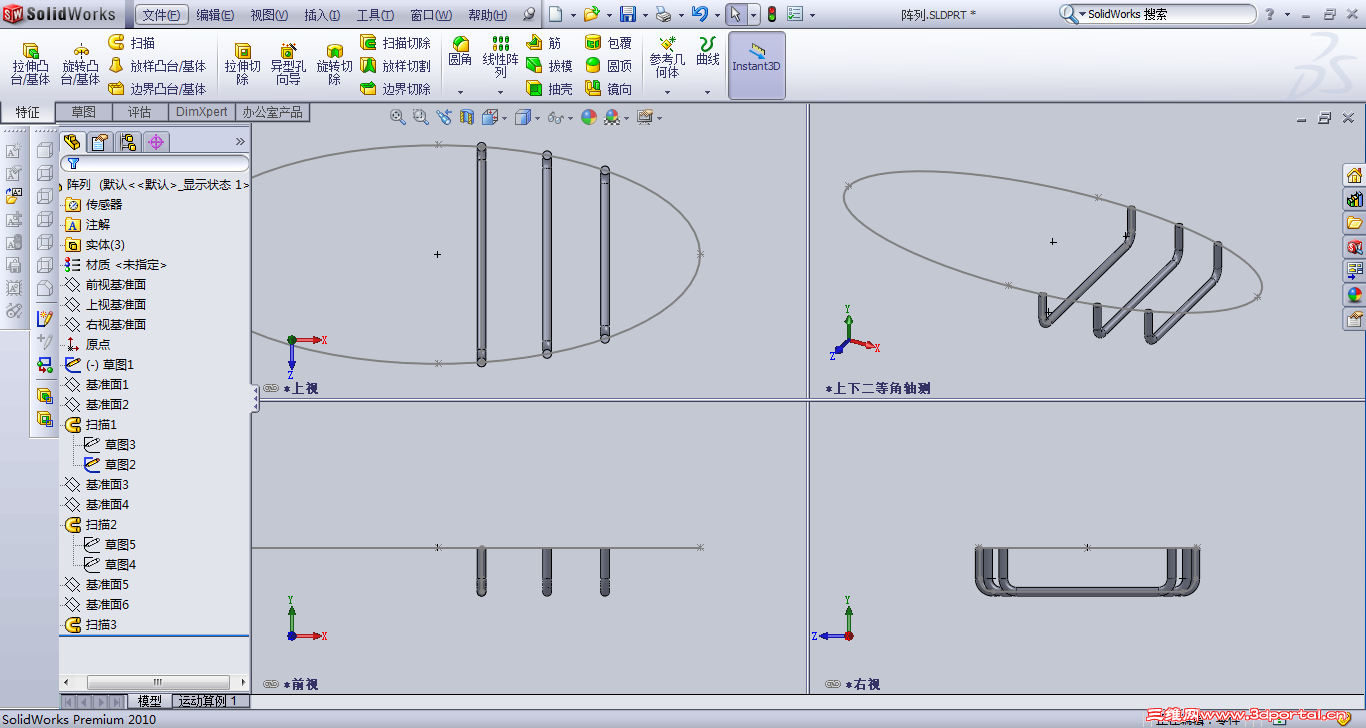Expand the dropdown arrow under 线性阵列

point(501,92)
